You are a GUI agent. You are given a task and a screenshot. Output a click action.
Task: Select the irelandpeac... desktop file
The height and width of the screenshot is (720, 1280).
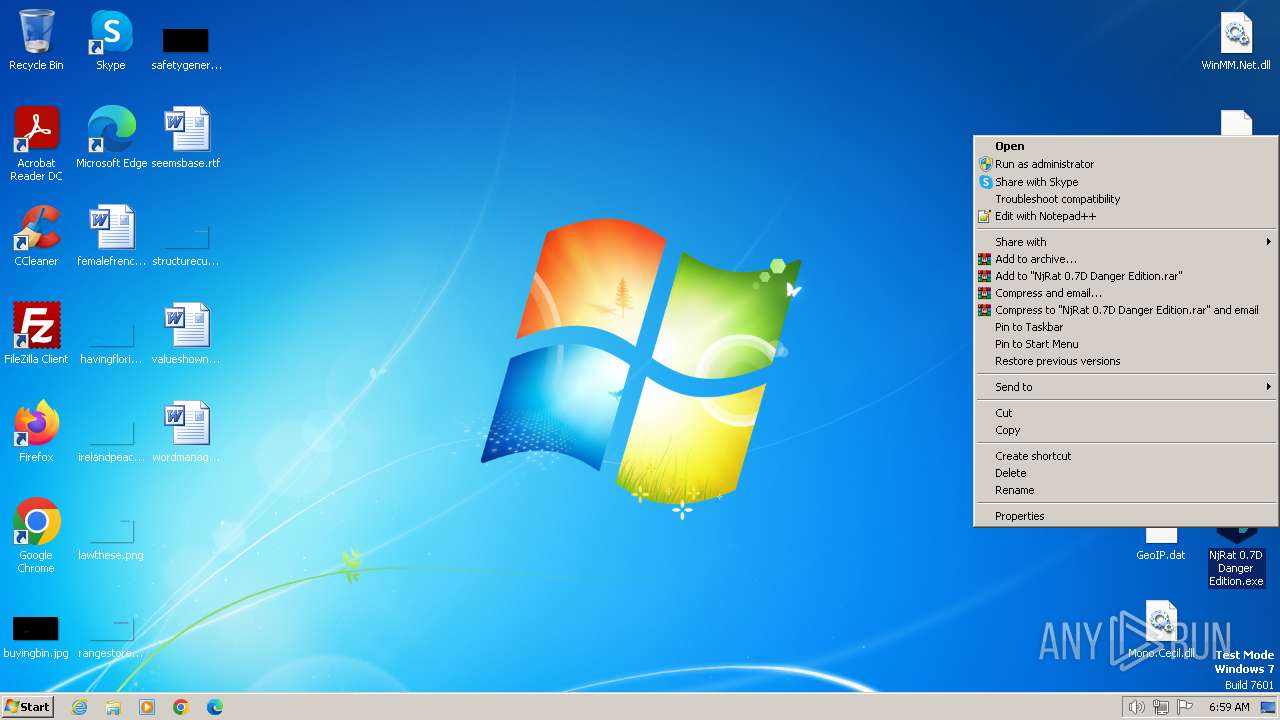(111, 439)
